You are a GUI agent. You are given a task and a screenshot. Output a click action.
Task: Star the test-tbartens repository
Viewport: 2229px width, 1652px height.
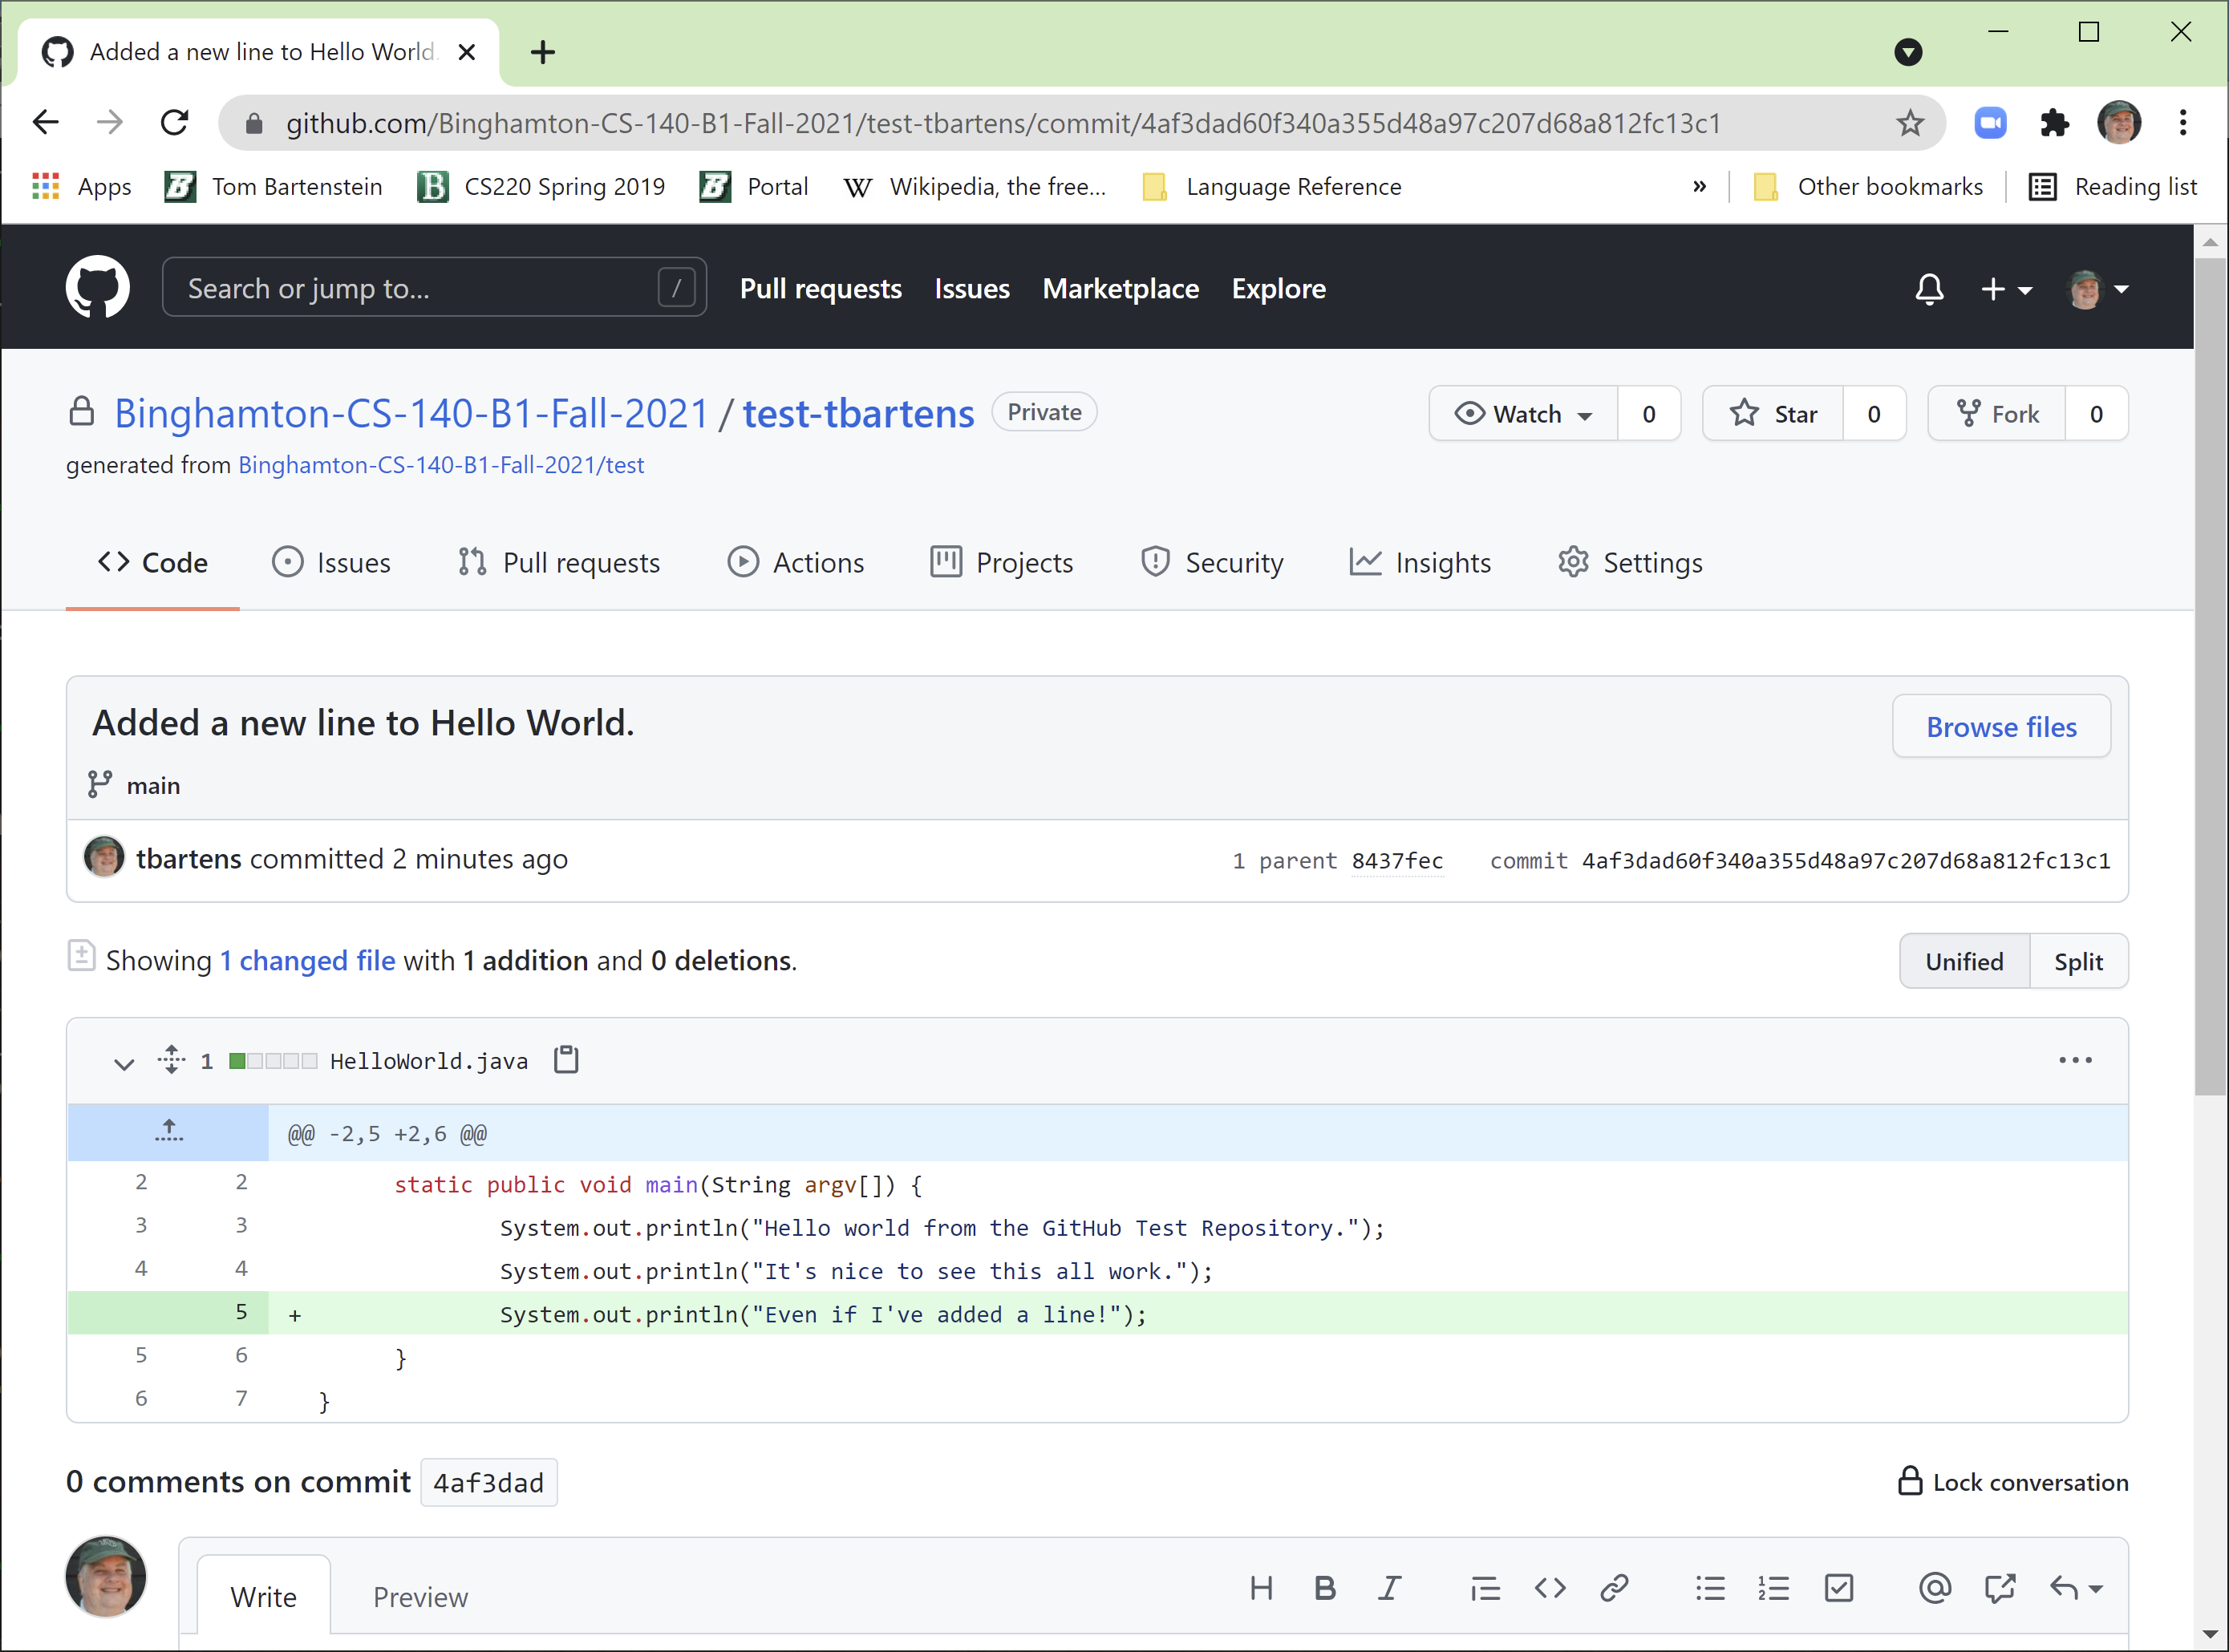pyautogui.click(x=1774, y=414)
